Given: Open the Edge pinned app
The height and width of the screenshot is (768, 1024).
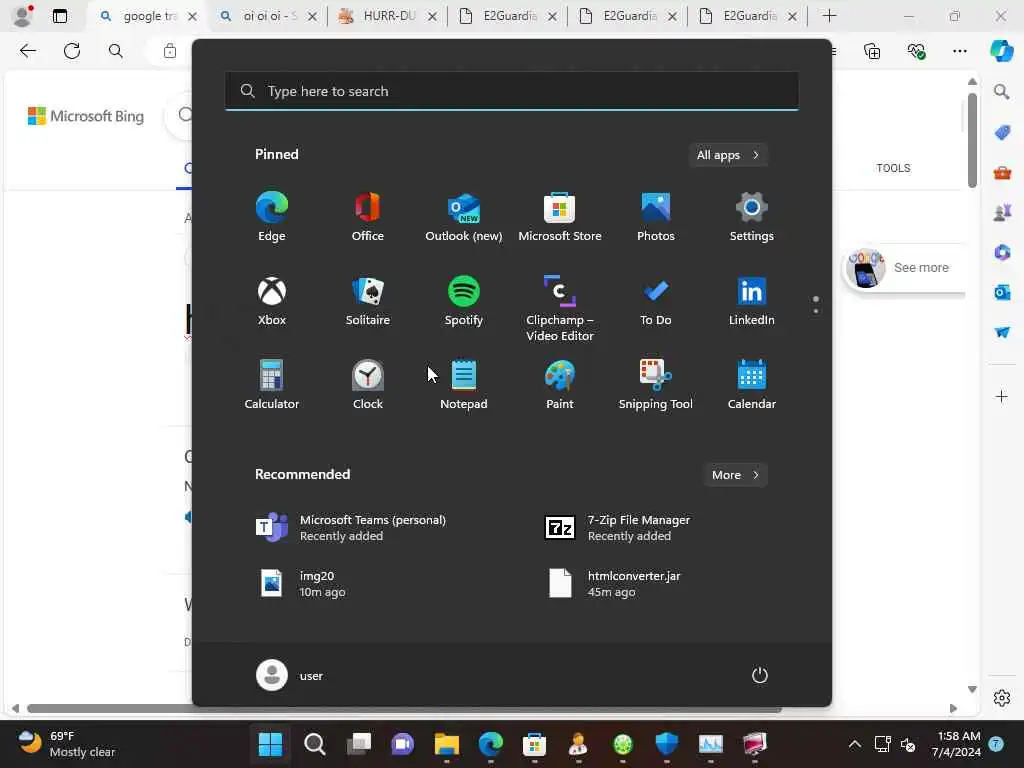Looking at the screenshot, I should point(272,217).
